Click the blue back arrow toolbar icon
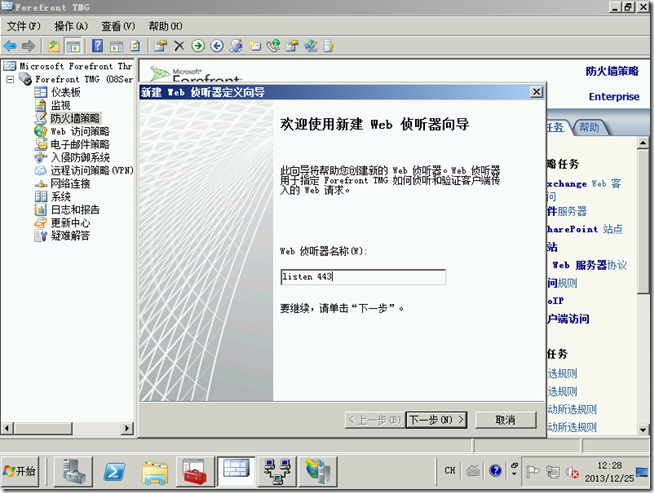Image resolution: width=654 pixels, height=493 pixels. click(x=10, y=46)
